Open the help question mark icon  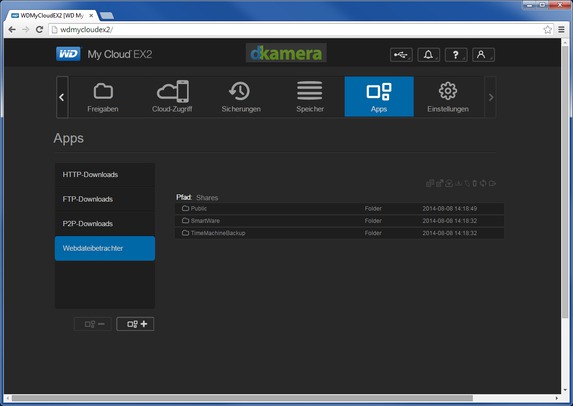[x=456, y=55]
